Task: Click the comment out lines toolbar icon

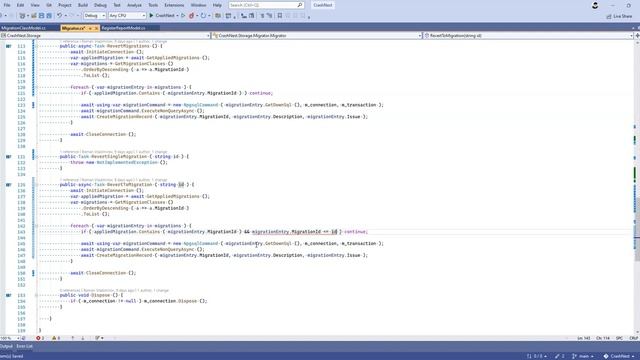Action: tap(262, 16)
